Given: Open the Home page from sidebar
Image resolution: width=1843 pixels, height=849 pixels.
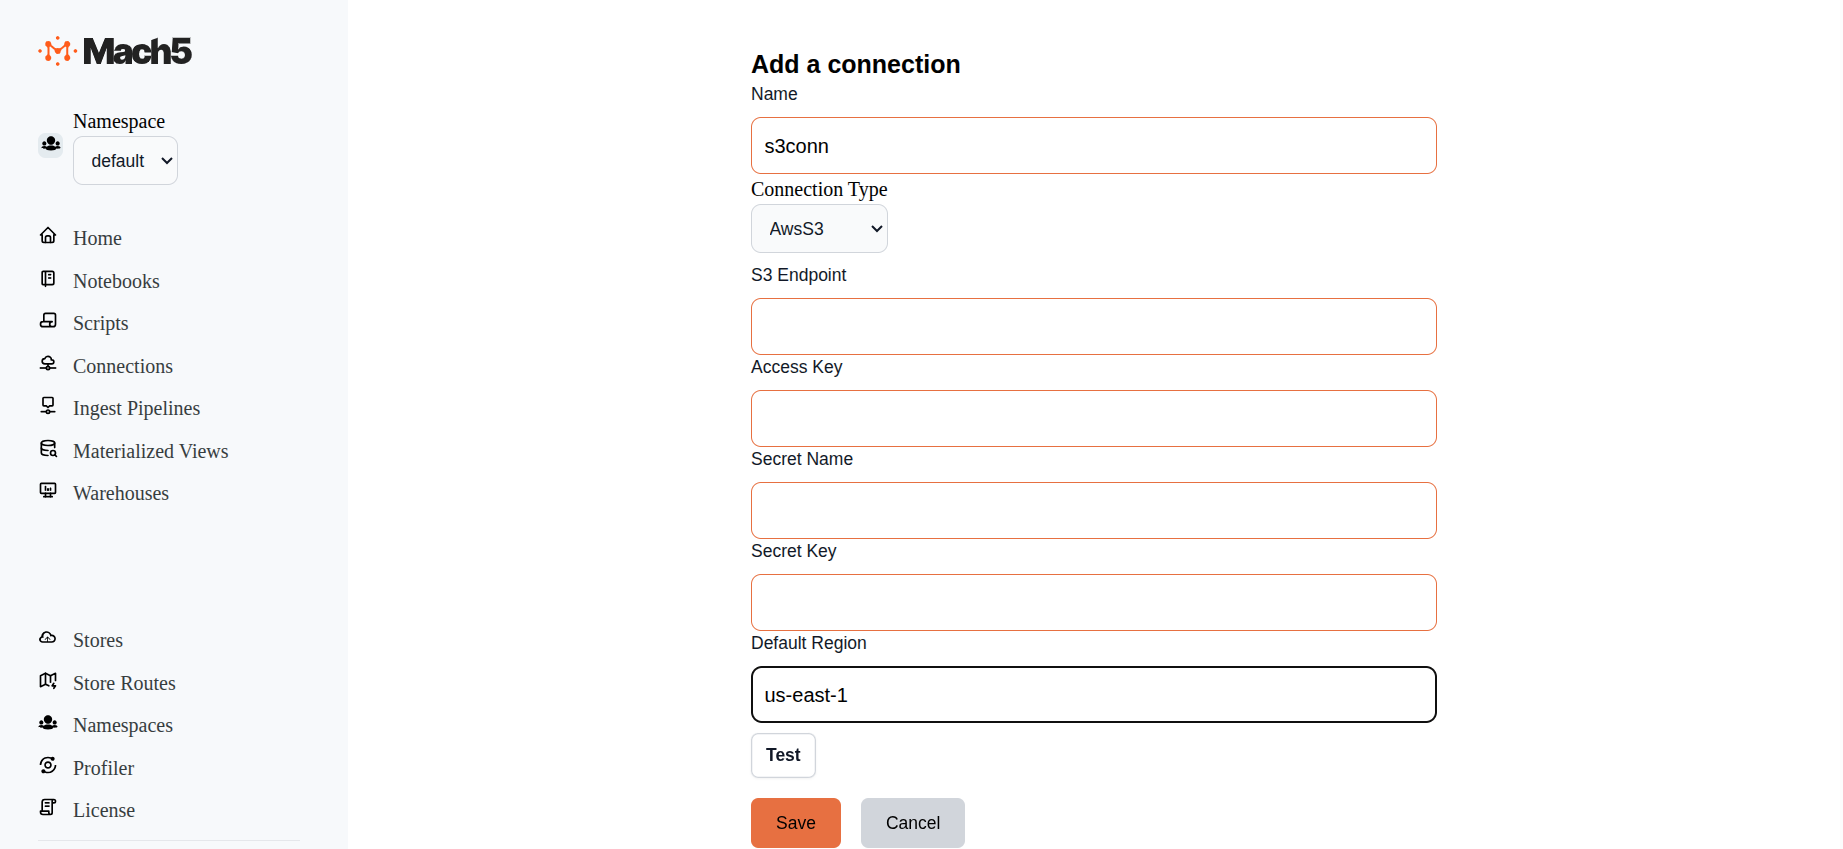Looking at the screenshot, I should (x=96, y=238).
